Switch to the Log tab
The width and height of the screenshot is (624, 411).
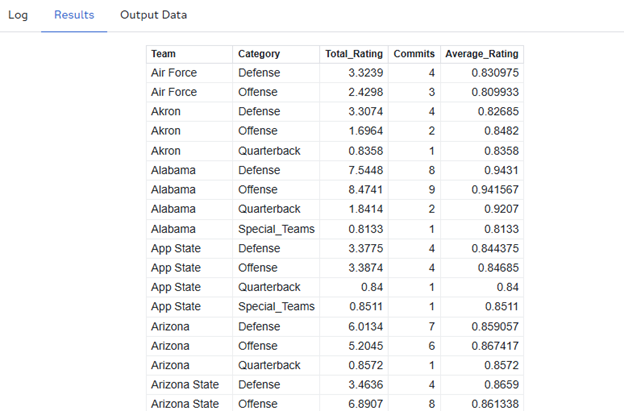[18, 15]
